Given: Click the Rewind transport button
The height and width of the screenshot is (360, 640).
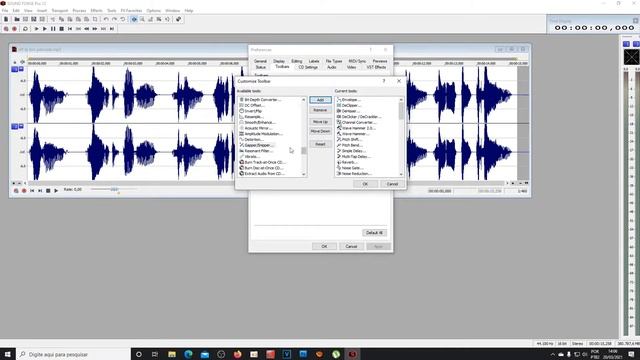Looking at the screenshot, I should [87, 29].
